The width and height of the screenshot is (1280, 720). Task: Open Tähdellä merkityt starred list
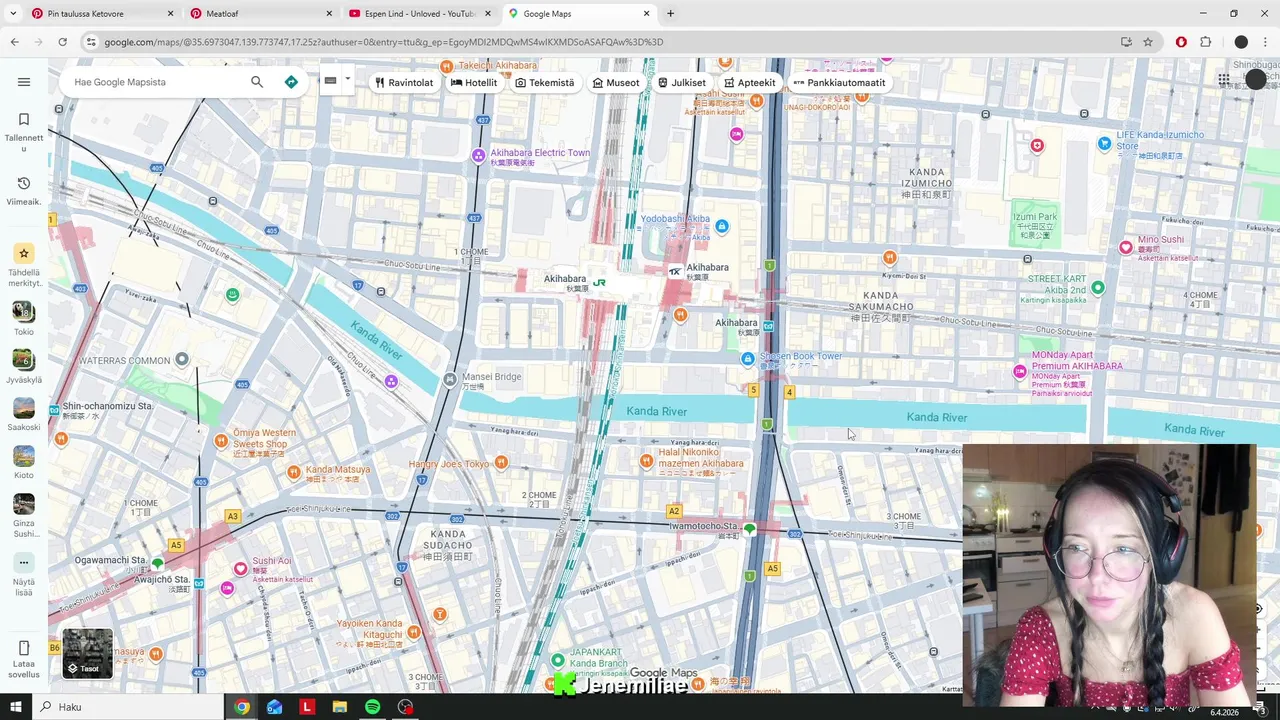(x=24, y=265)
